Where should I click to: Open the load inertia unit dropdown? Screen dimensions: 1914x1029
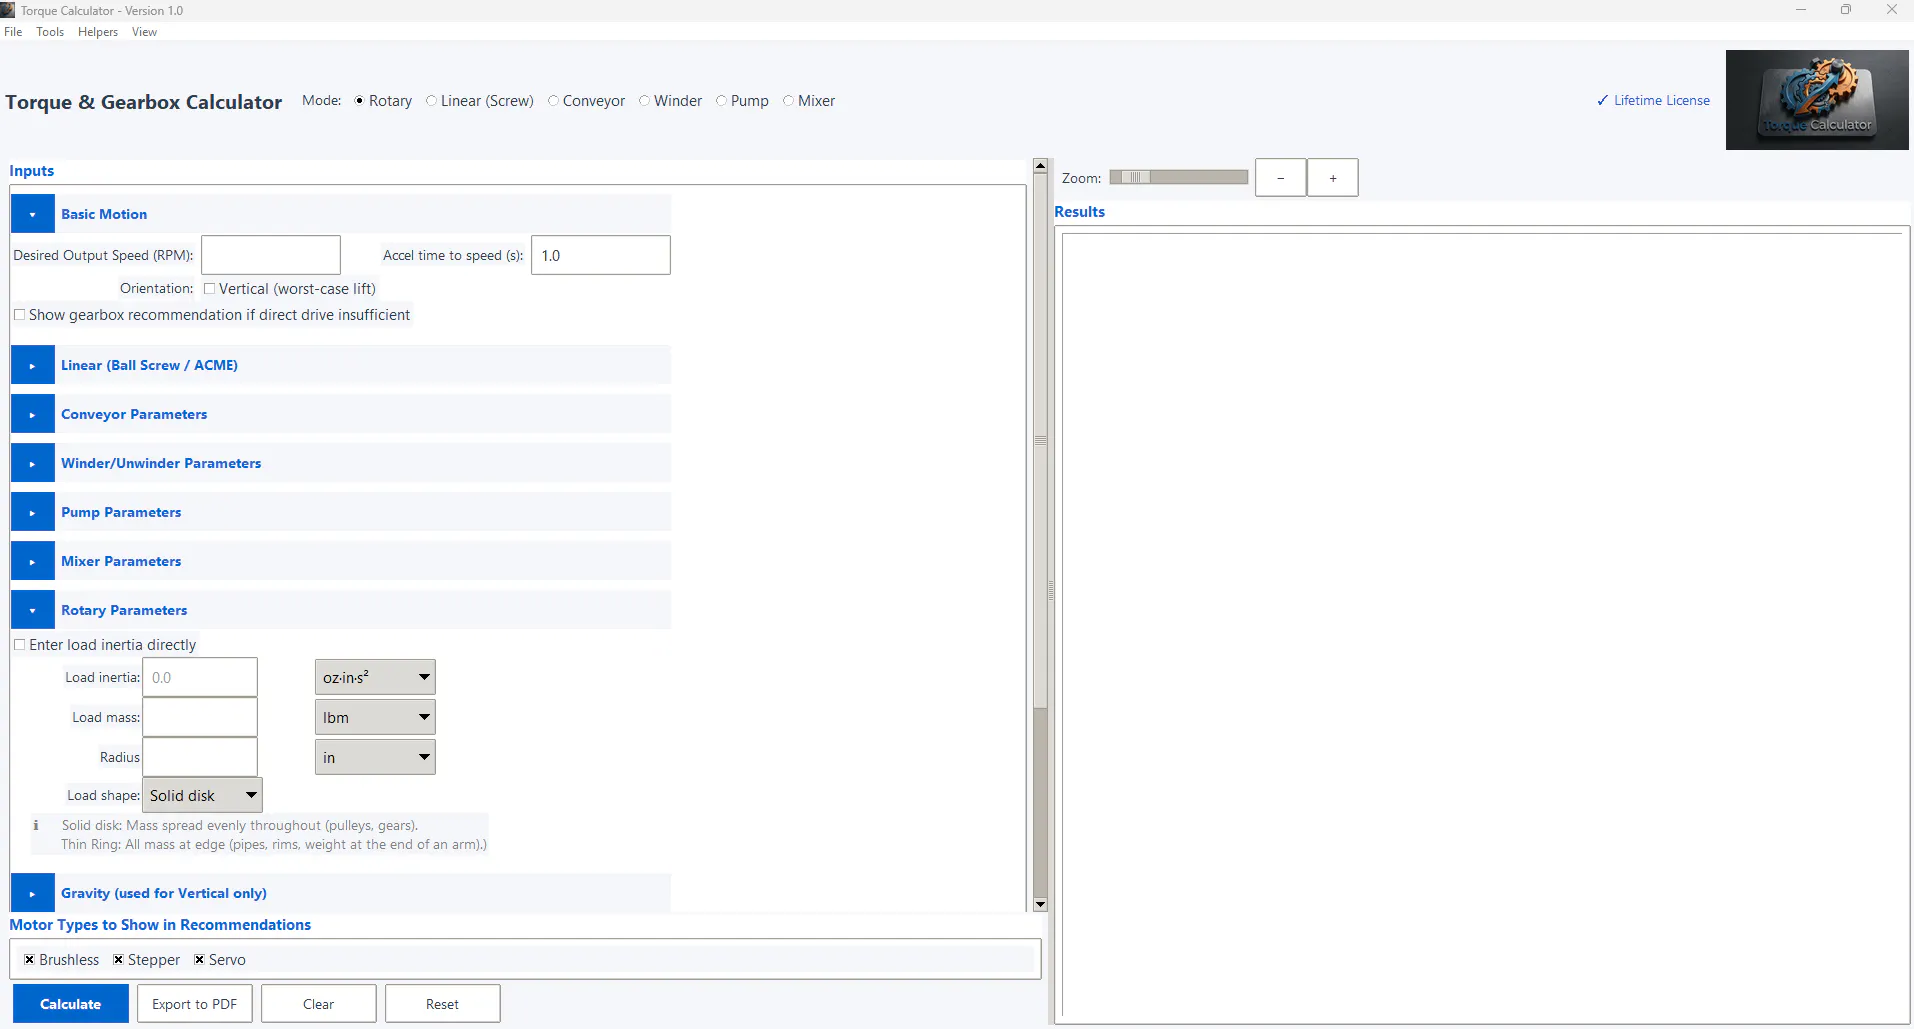click(x=375, y=677)
